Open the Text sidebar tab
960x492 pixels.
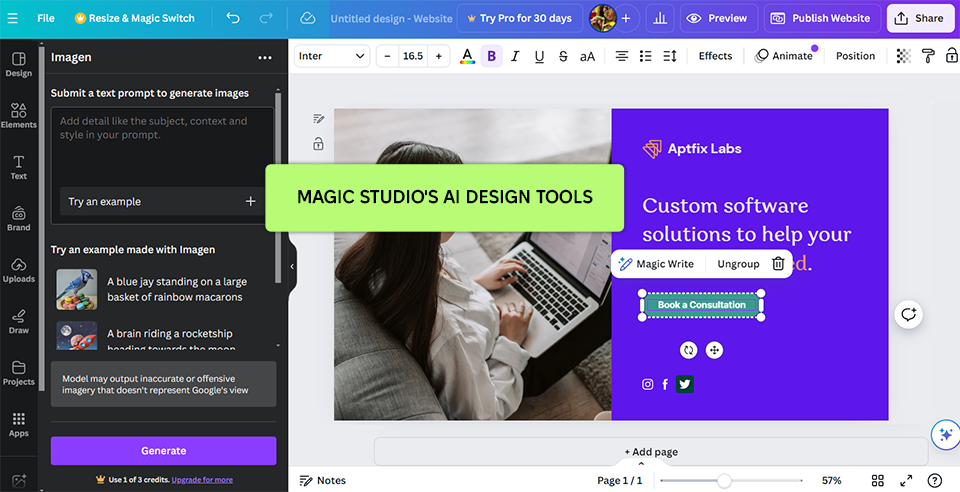(x=18, y=167)
